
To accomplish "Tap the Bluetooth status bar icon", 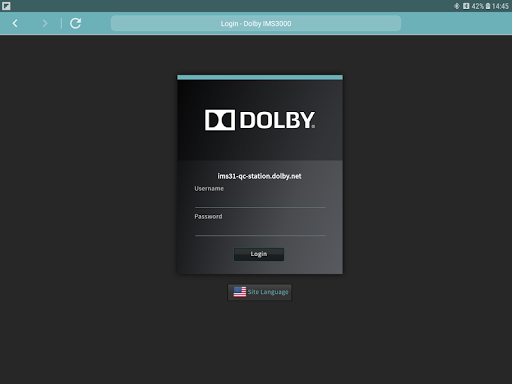I will point(457,6).
